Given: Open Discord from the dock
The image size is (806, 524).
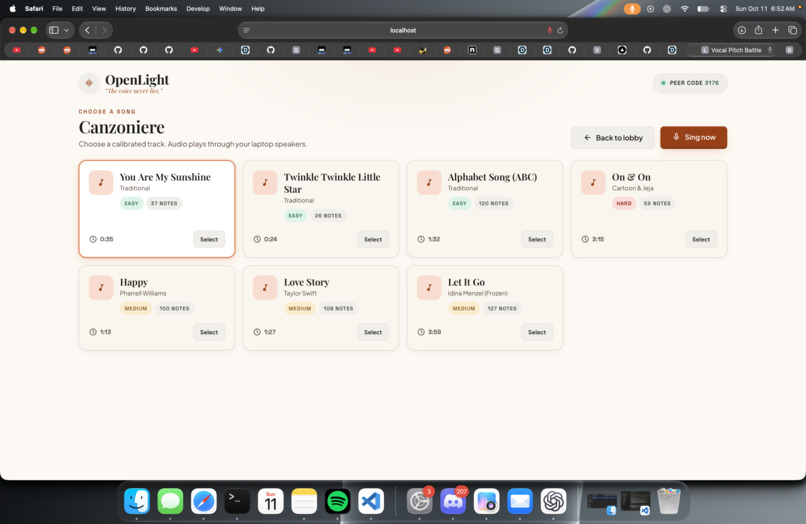Looking at the screenshot, I should coord(453,501).
